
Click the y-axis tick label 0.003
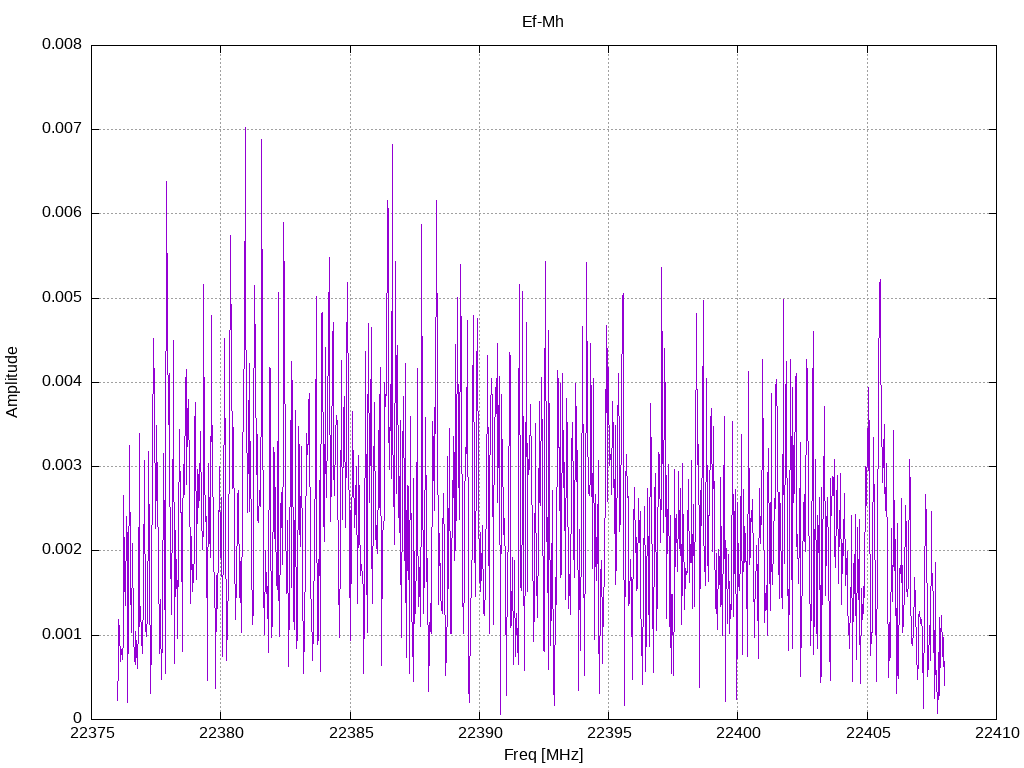point(62,465)
